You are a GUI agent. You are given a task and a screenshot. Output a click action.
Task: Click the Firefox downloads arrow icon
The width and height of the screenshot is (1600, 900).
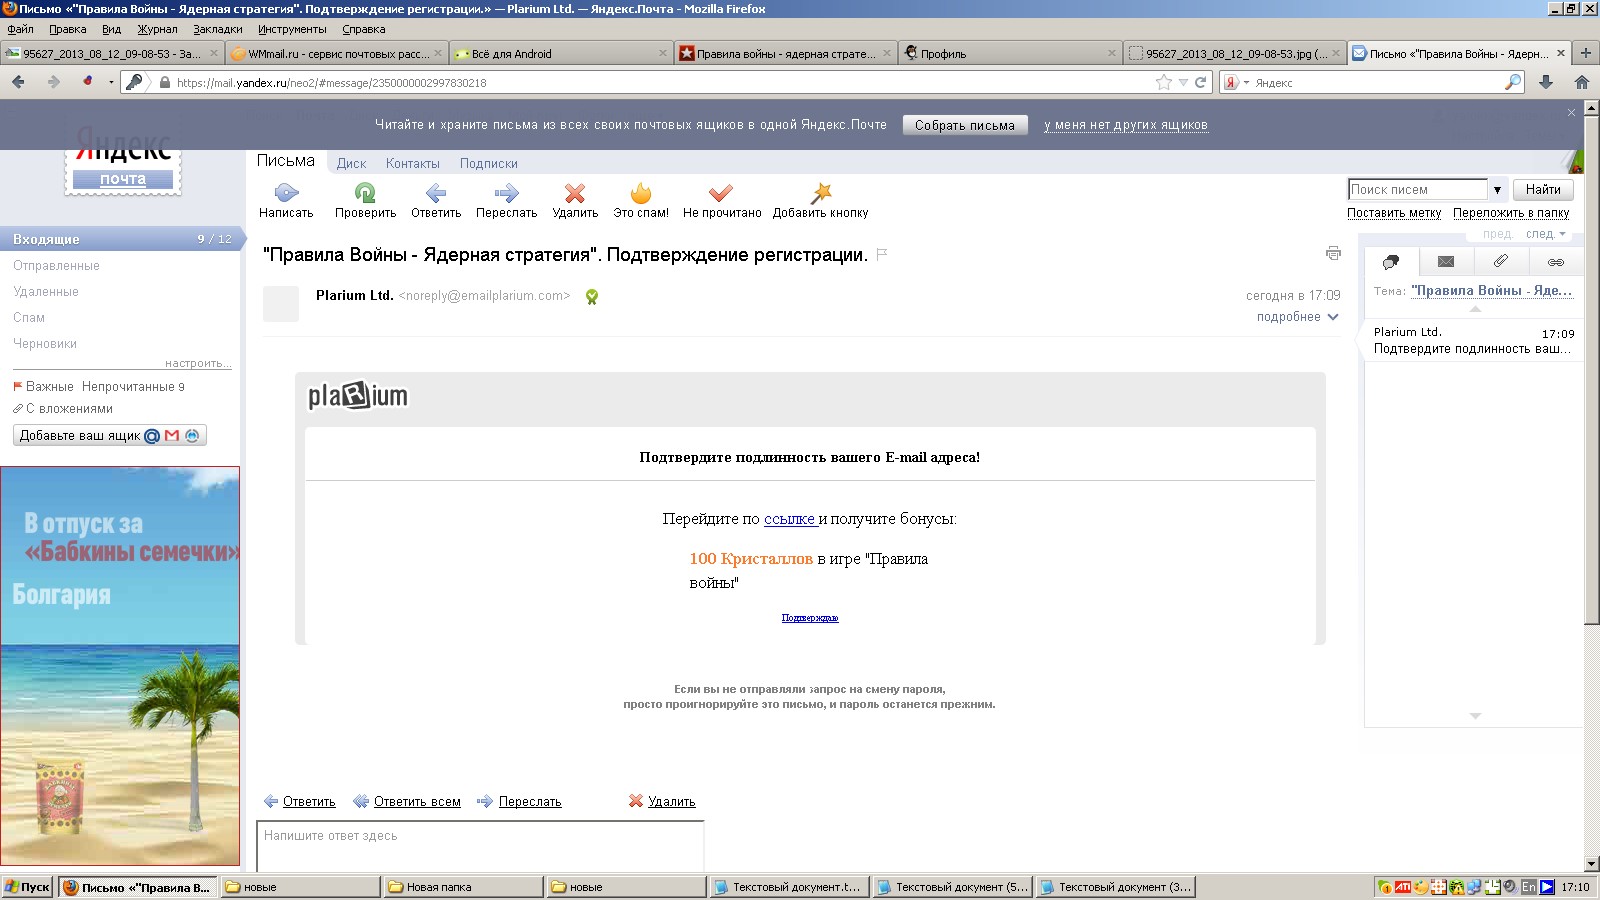coord(1546,82)
